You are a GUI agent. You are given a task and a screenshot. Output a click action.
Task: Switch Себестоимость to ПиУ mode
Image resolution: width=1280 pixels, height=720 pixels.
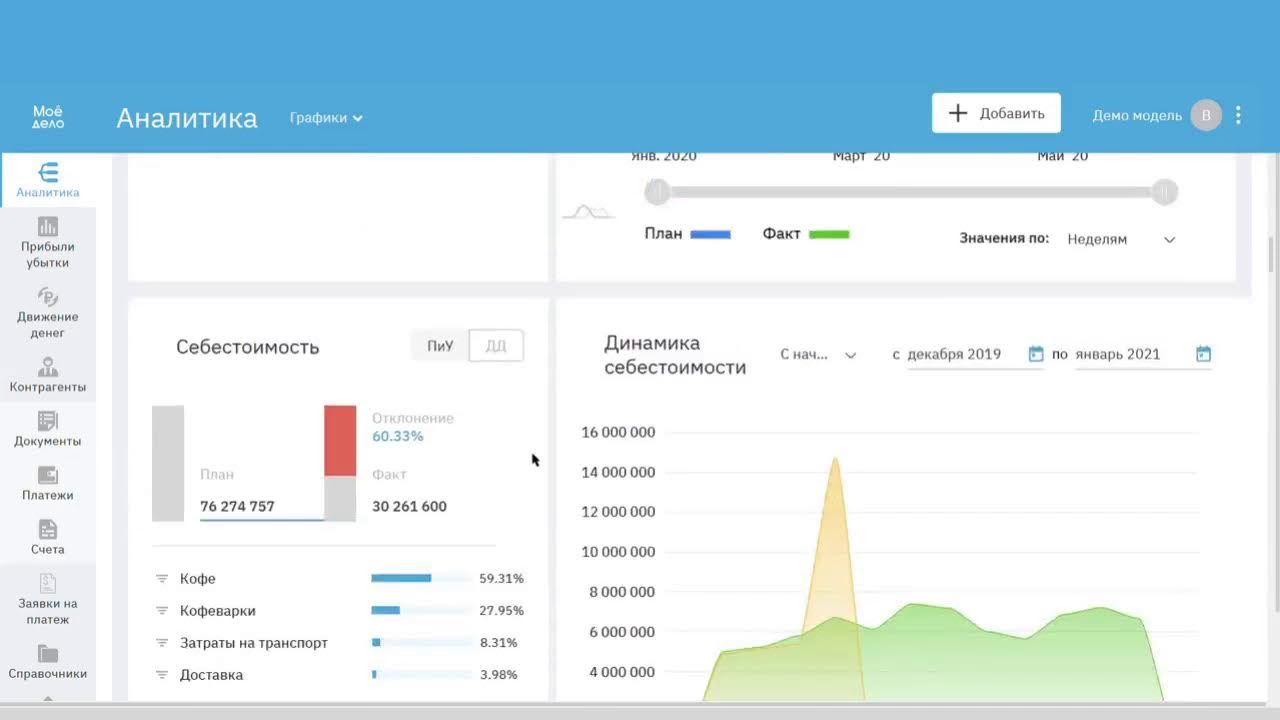(440, 346)
